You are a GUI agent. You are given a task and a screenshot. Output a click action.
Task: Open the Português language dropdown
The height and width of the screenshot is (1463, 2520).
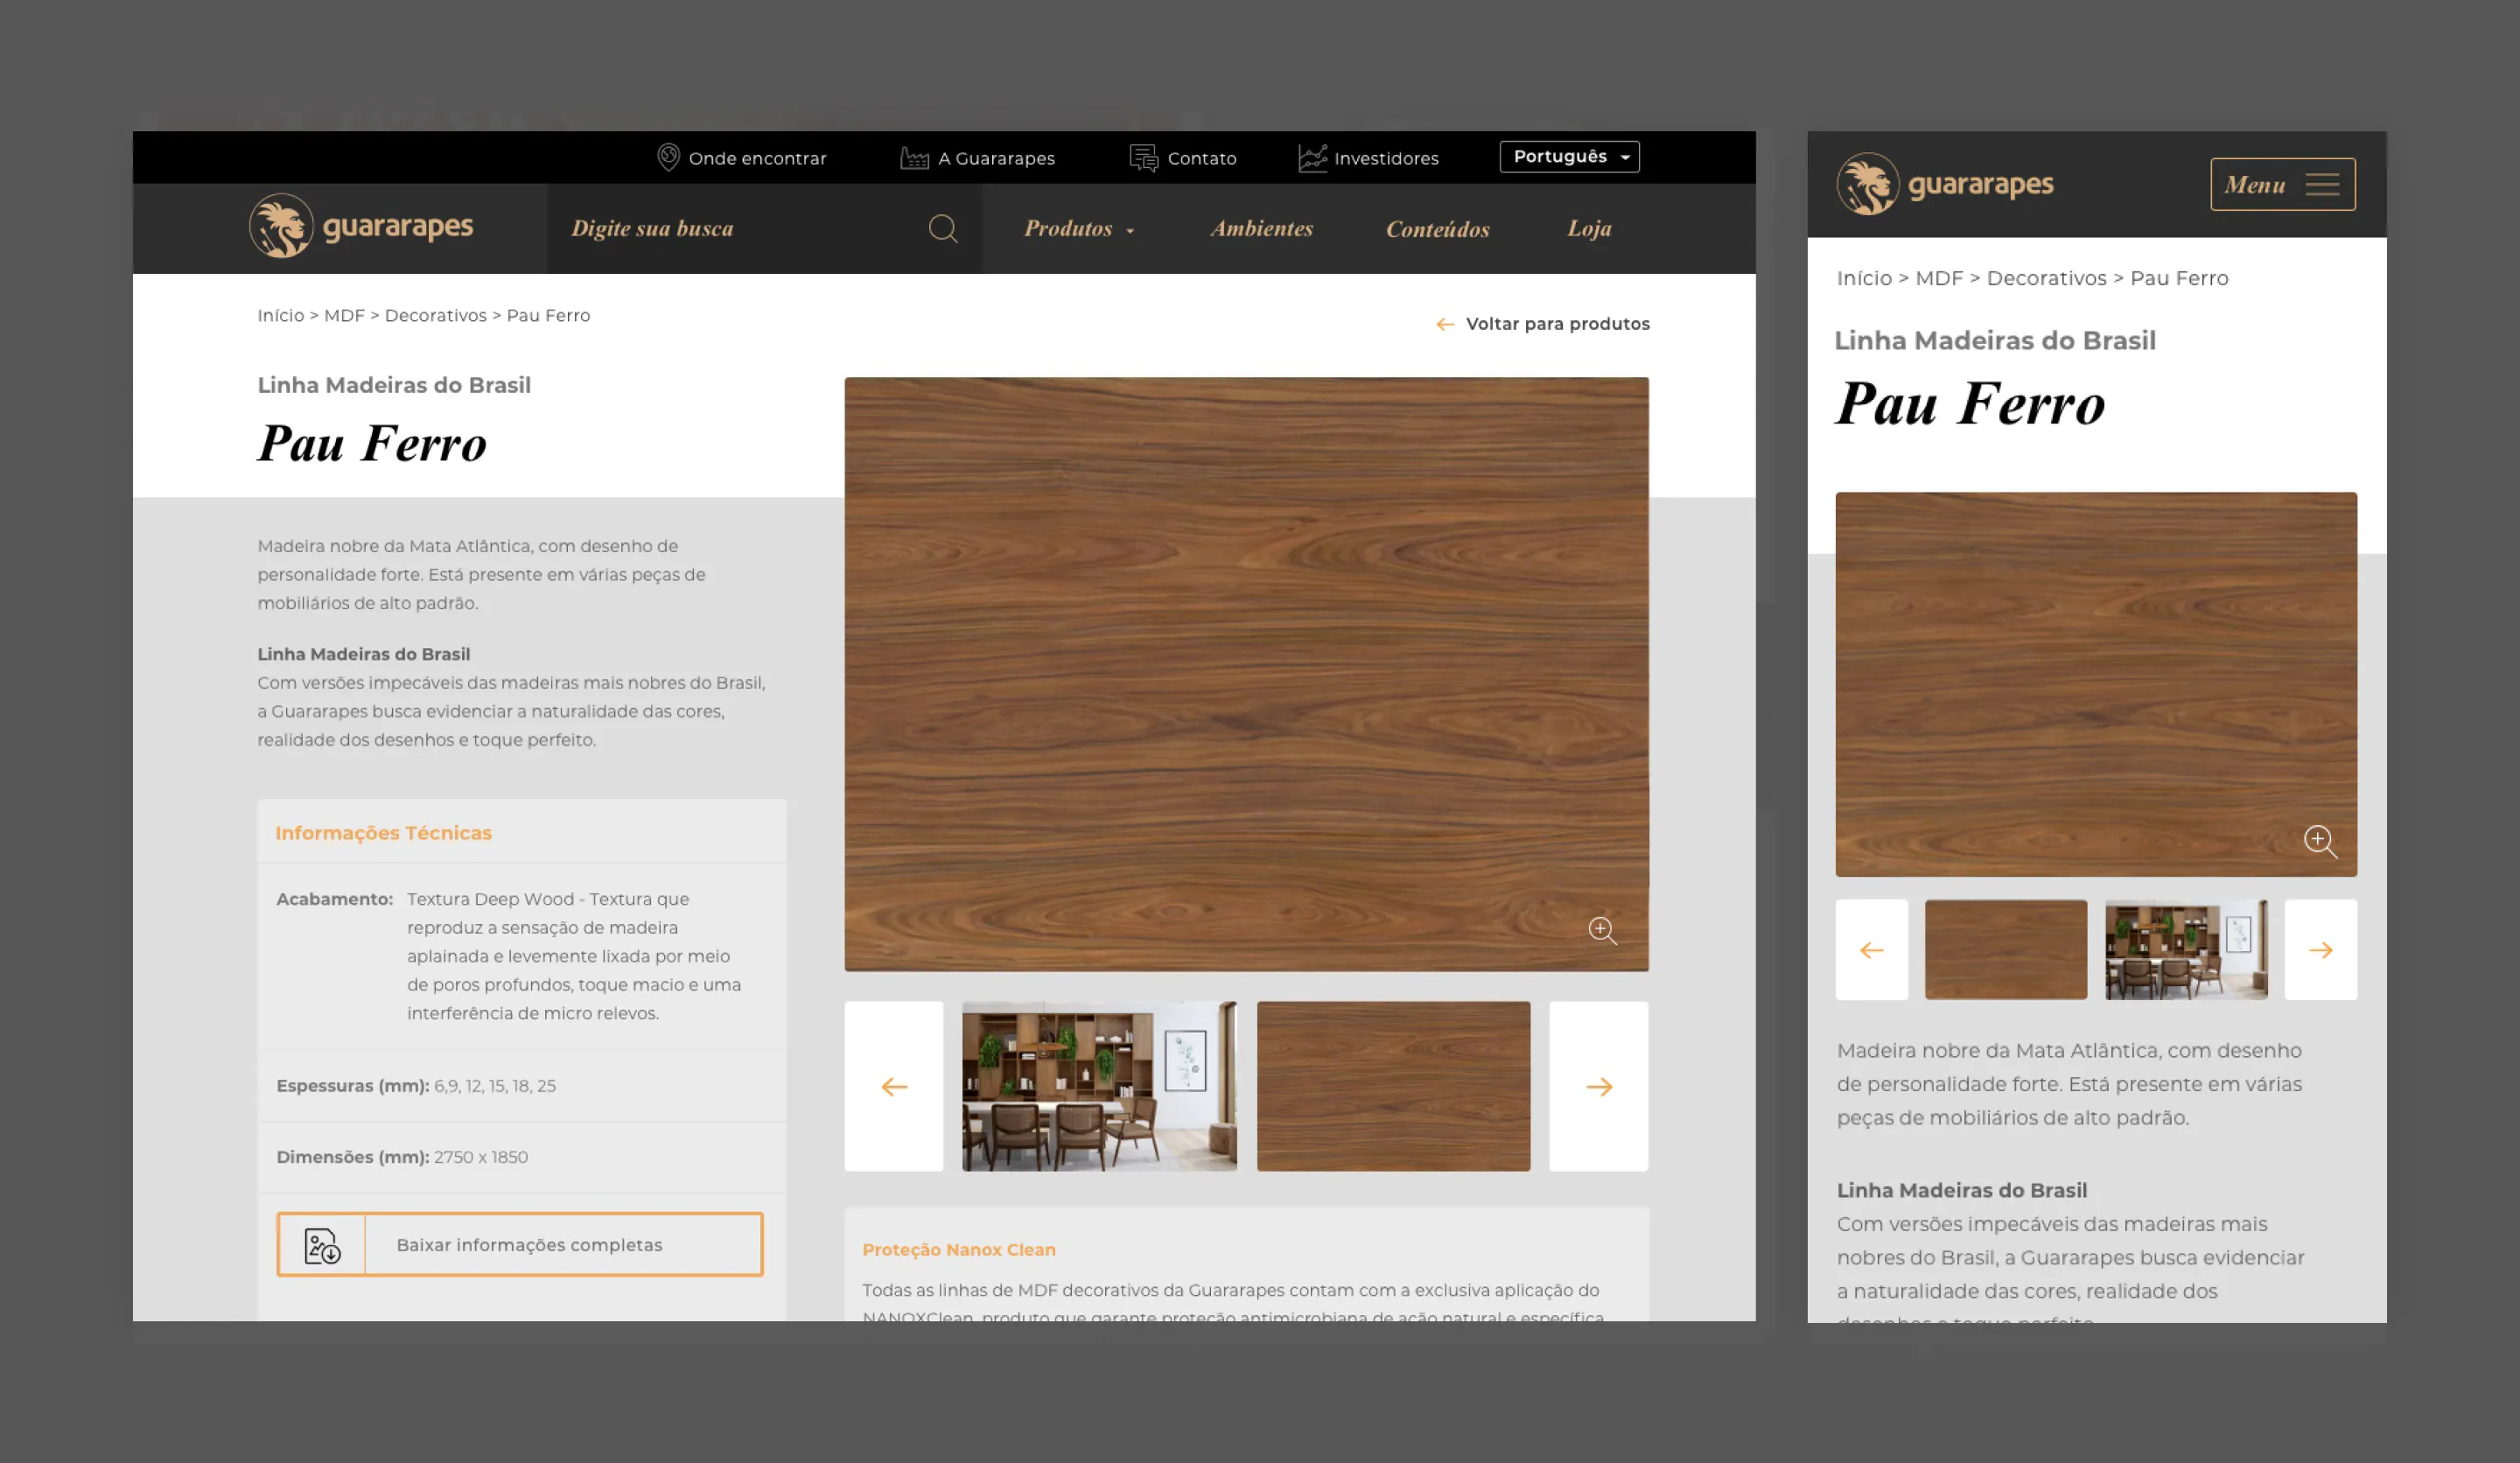1569,157
